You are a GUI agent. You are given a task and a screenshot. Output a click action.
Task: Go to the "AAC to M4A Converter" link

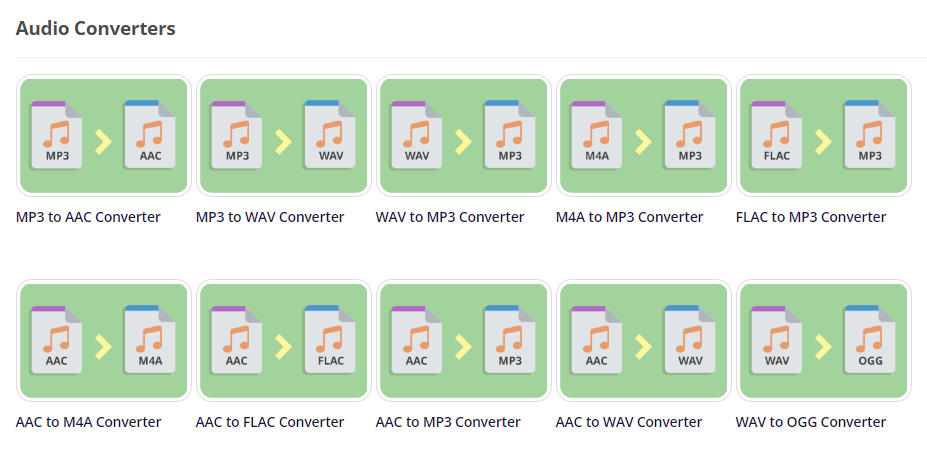[x=88, y=422]
